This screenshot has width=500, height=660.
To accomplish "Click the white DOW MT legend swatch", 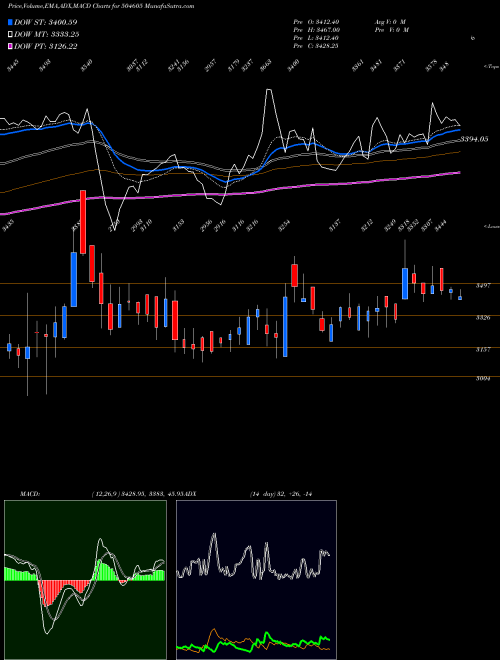I will click(10, 35).
